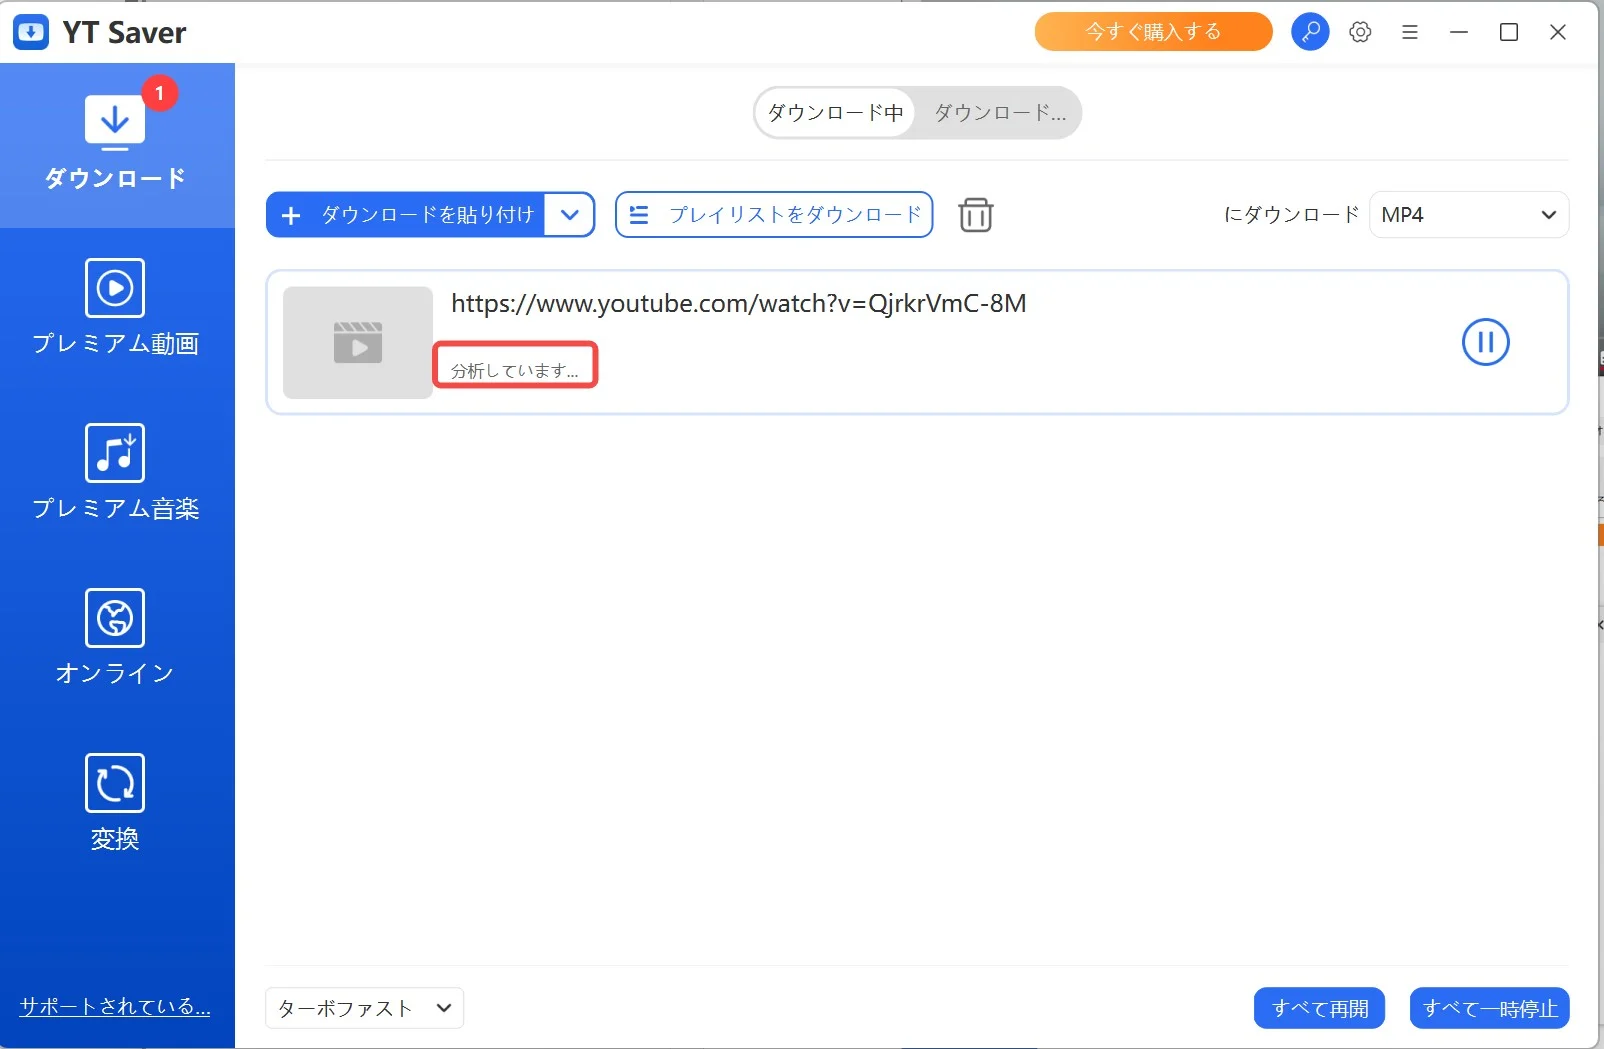Minimize the YT Saver window
Viewport: 1604px width, 1049px height.
pos(1459,32)
